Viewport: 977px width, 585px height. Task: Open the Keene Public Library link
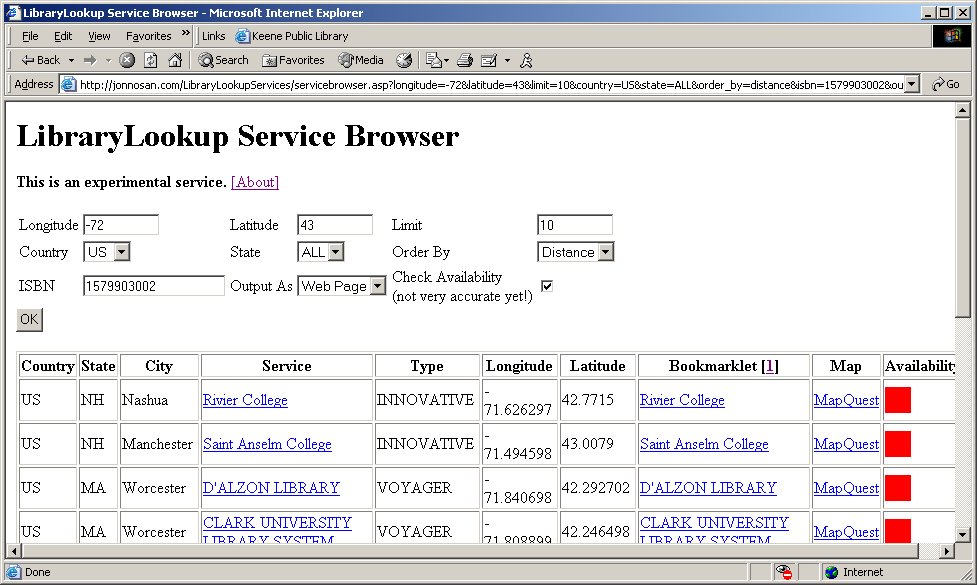pos(292,36)
